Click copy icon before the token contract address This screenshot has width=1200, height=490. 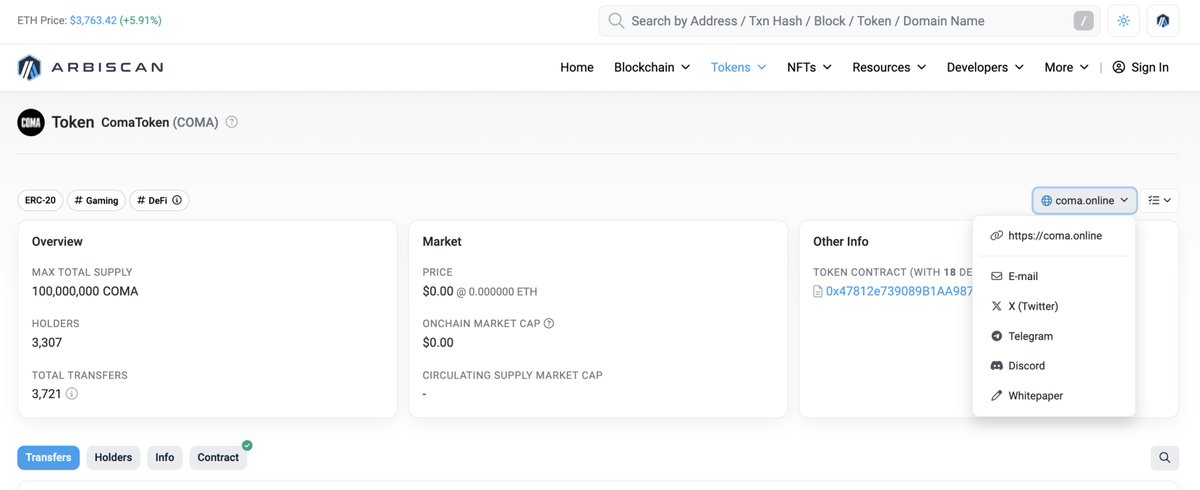pos(818,291)
